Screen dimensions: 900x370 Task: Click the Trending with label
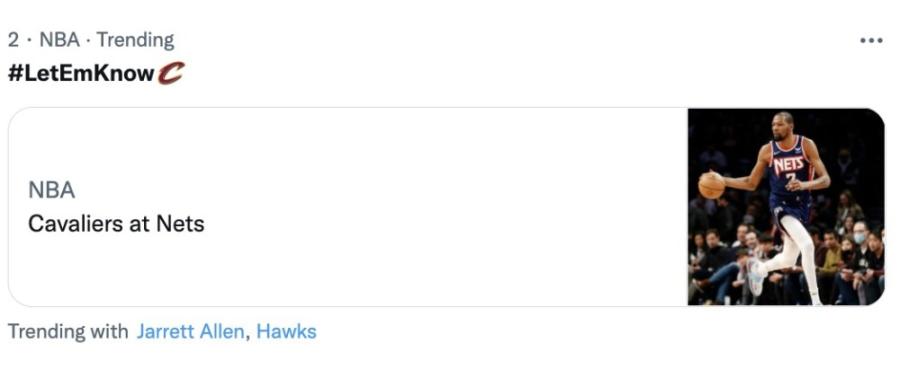[68, 332]
